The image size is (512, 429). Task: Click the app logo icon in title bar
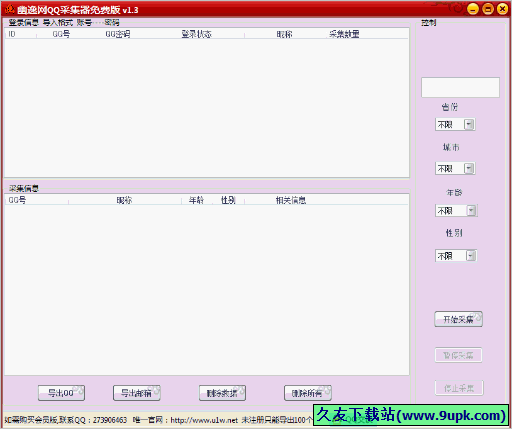click(10, 9)
